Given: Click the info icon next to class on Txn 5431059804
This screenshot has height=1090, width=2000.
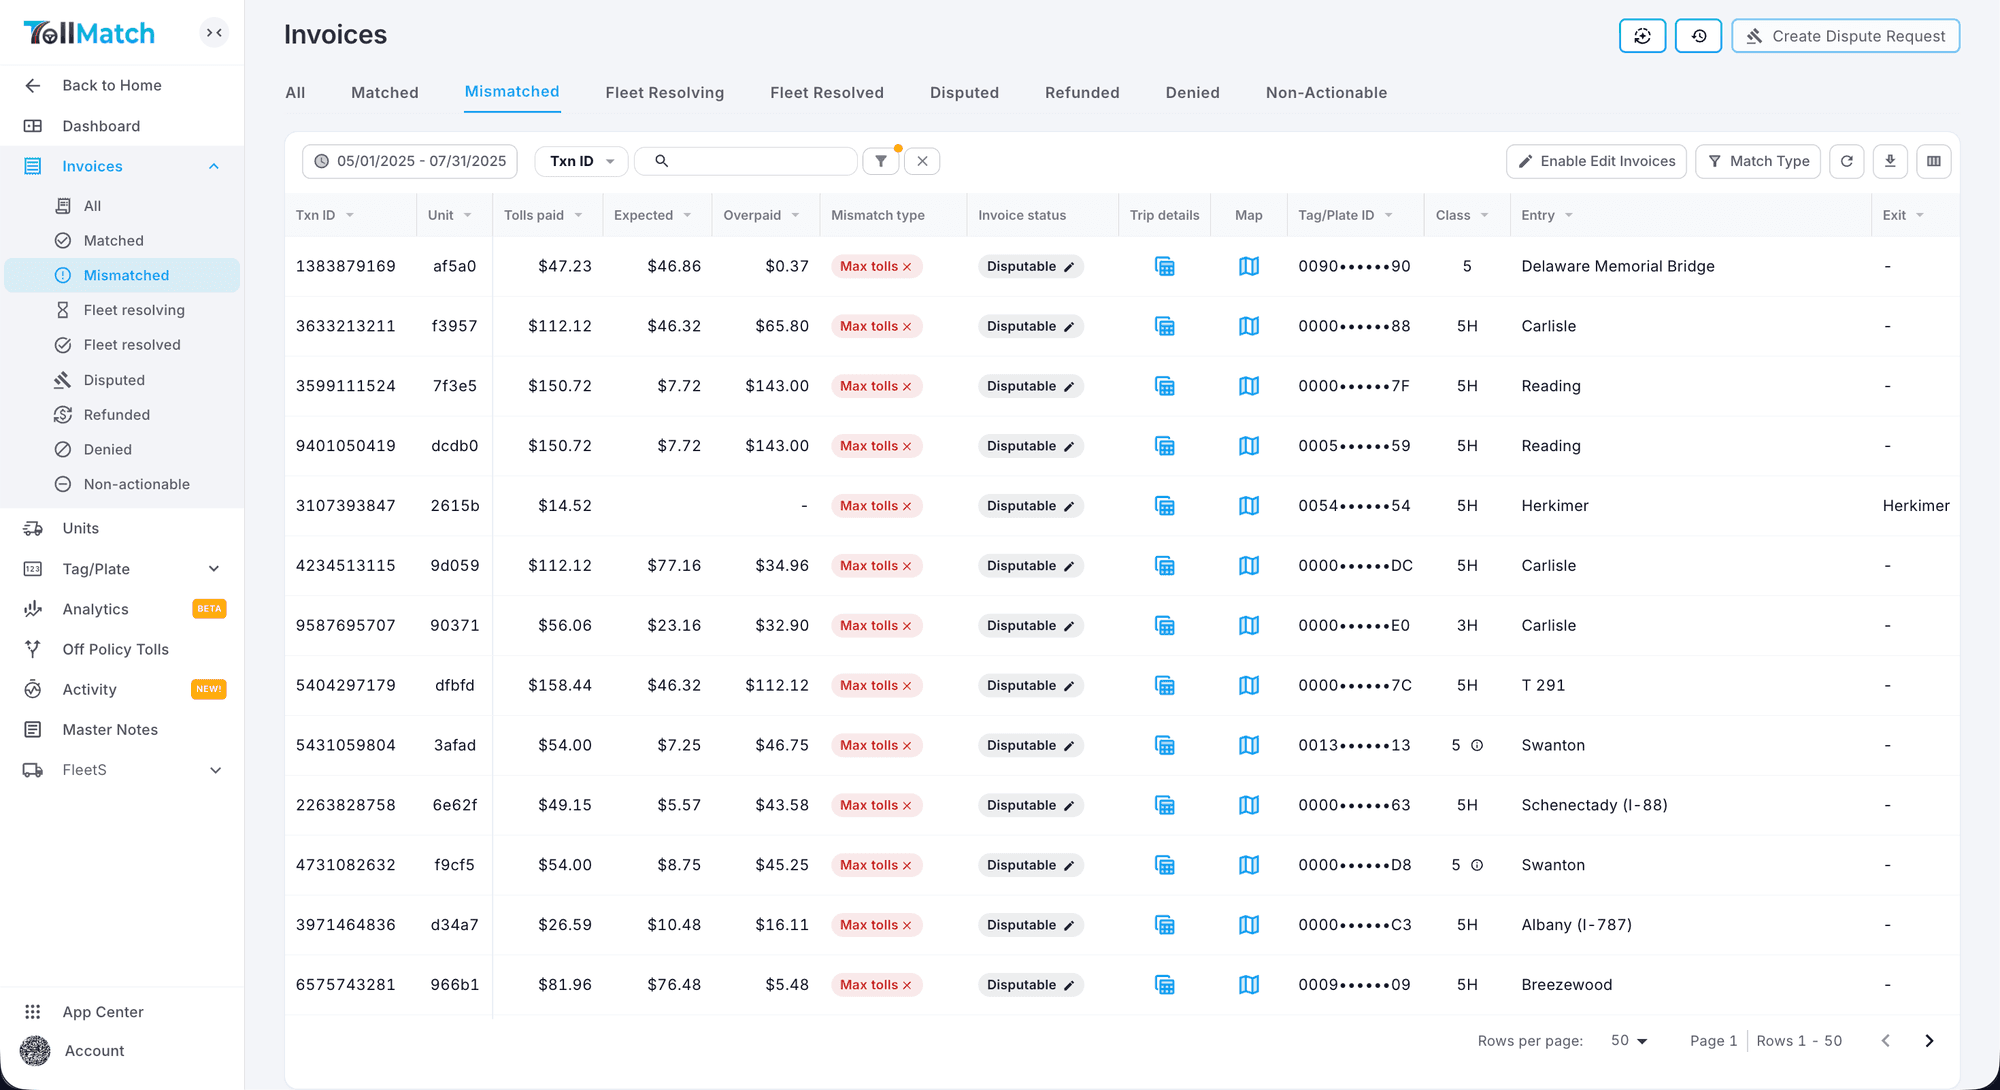Looking at the screenshot, I should click(1477, 745).
